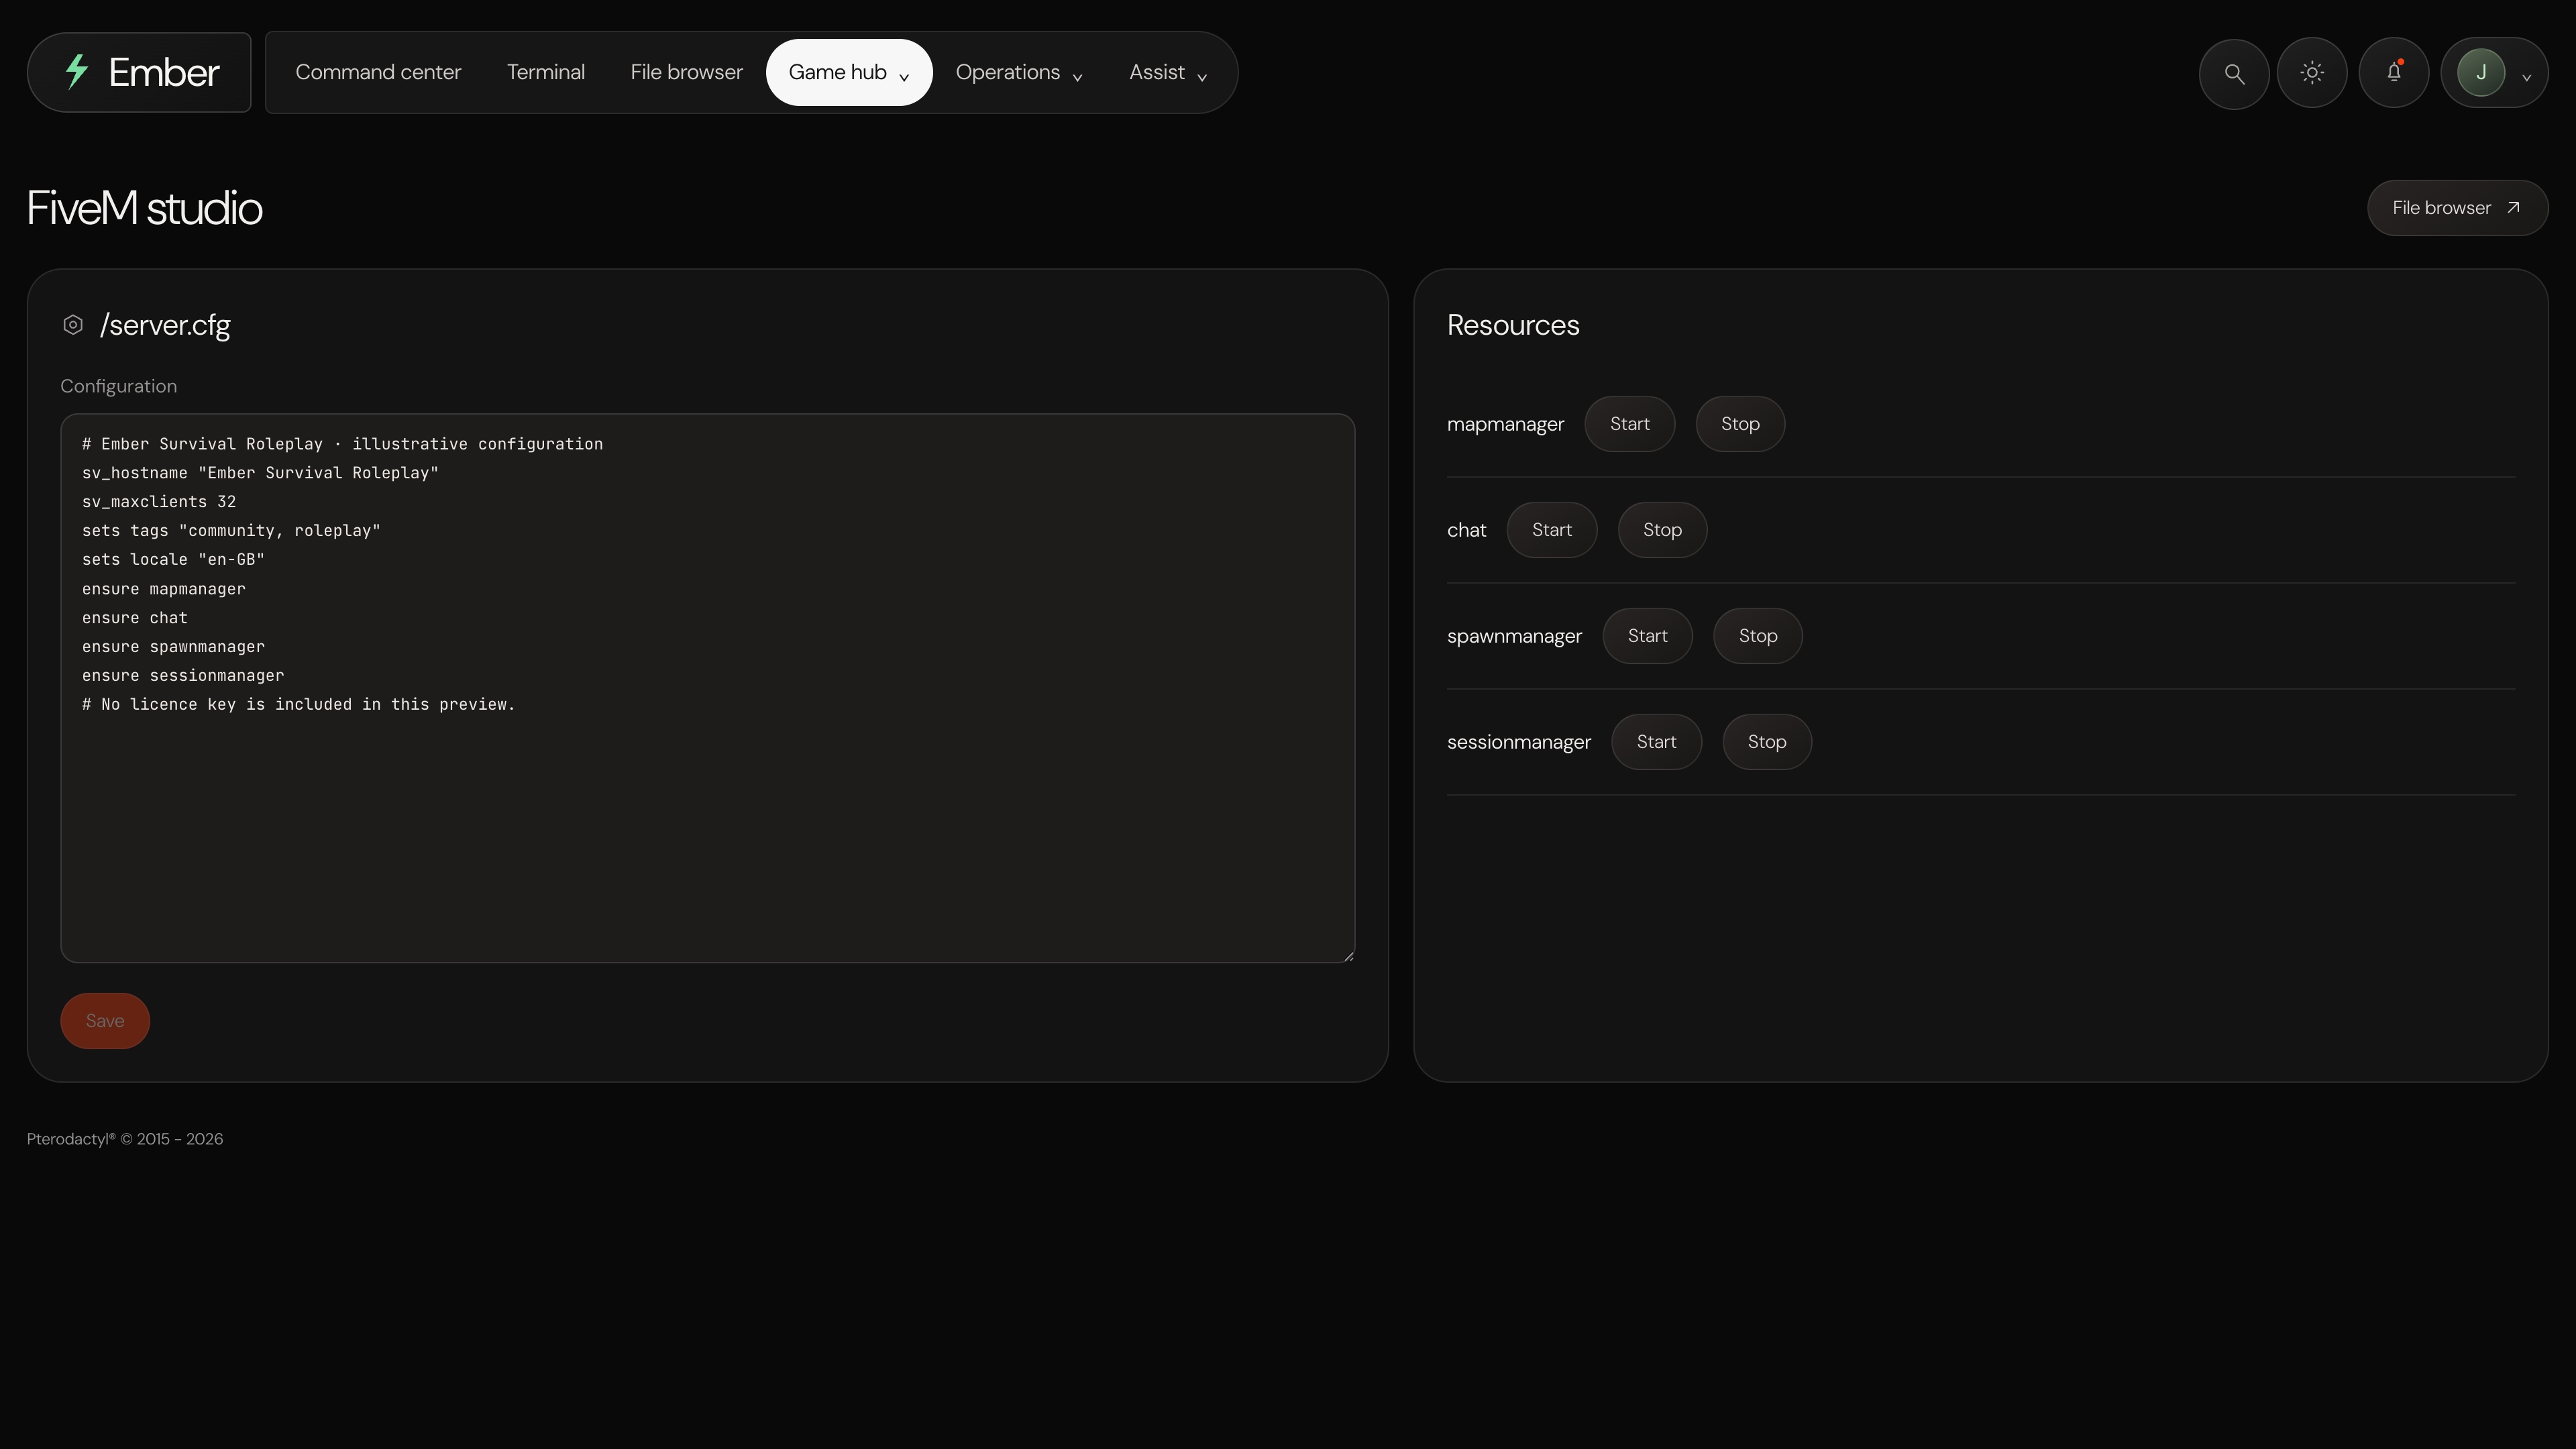Expand the user account chevron
This screenshot has width=2576, height=1449.
(x=2527, y=77)
